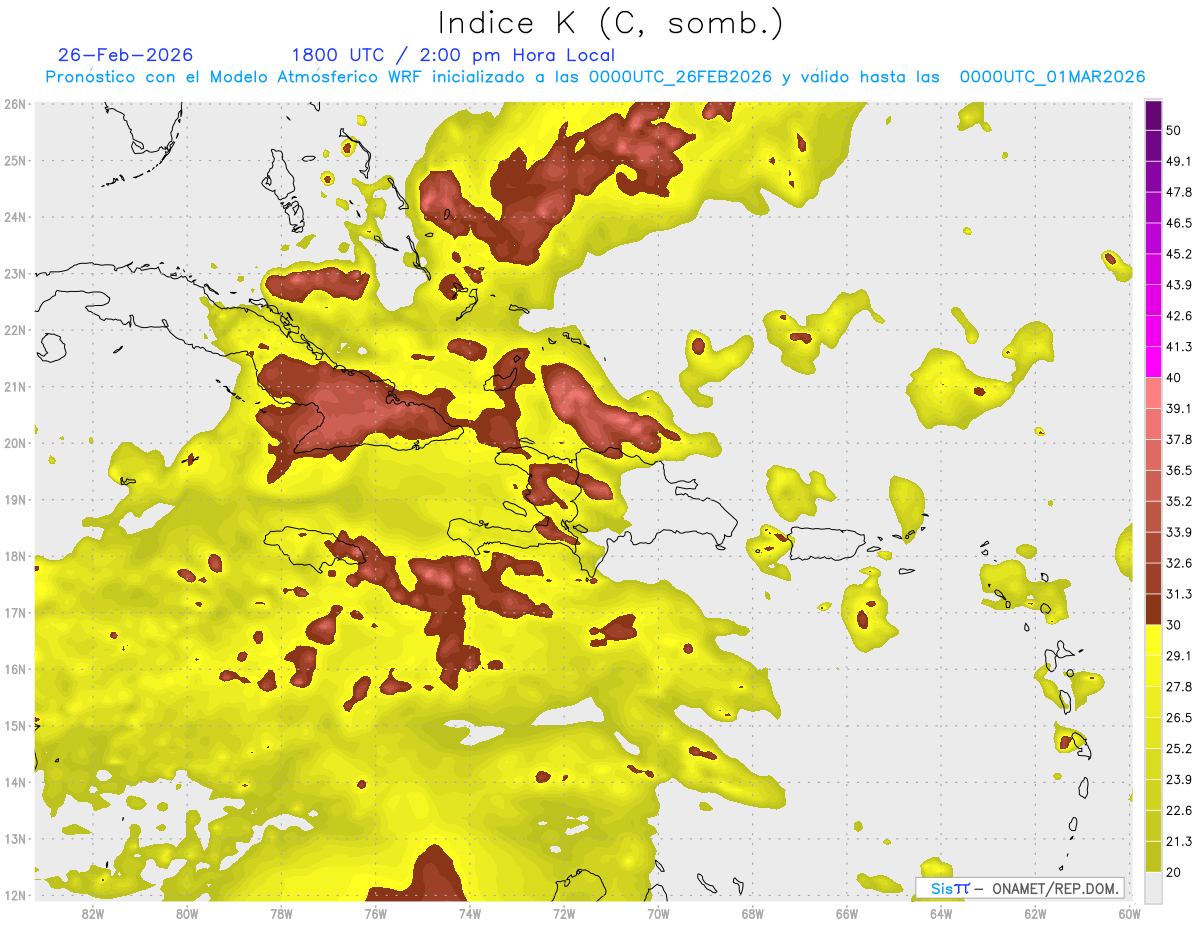Click the color bar value '26.5'

1179,717
